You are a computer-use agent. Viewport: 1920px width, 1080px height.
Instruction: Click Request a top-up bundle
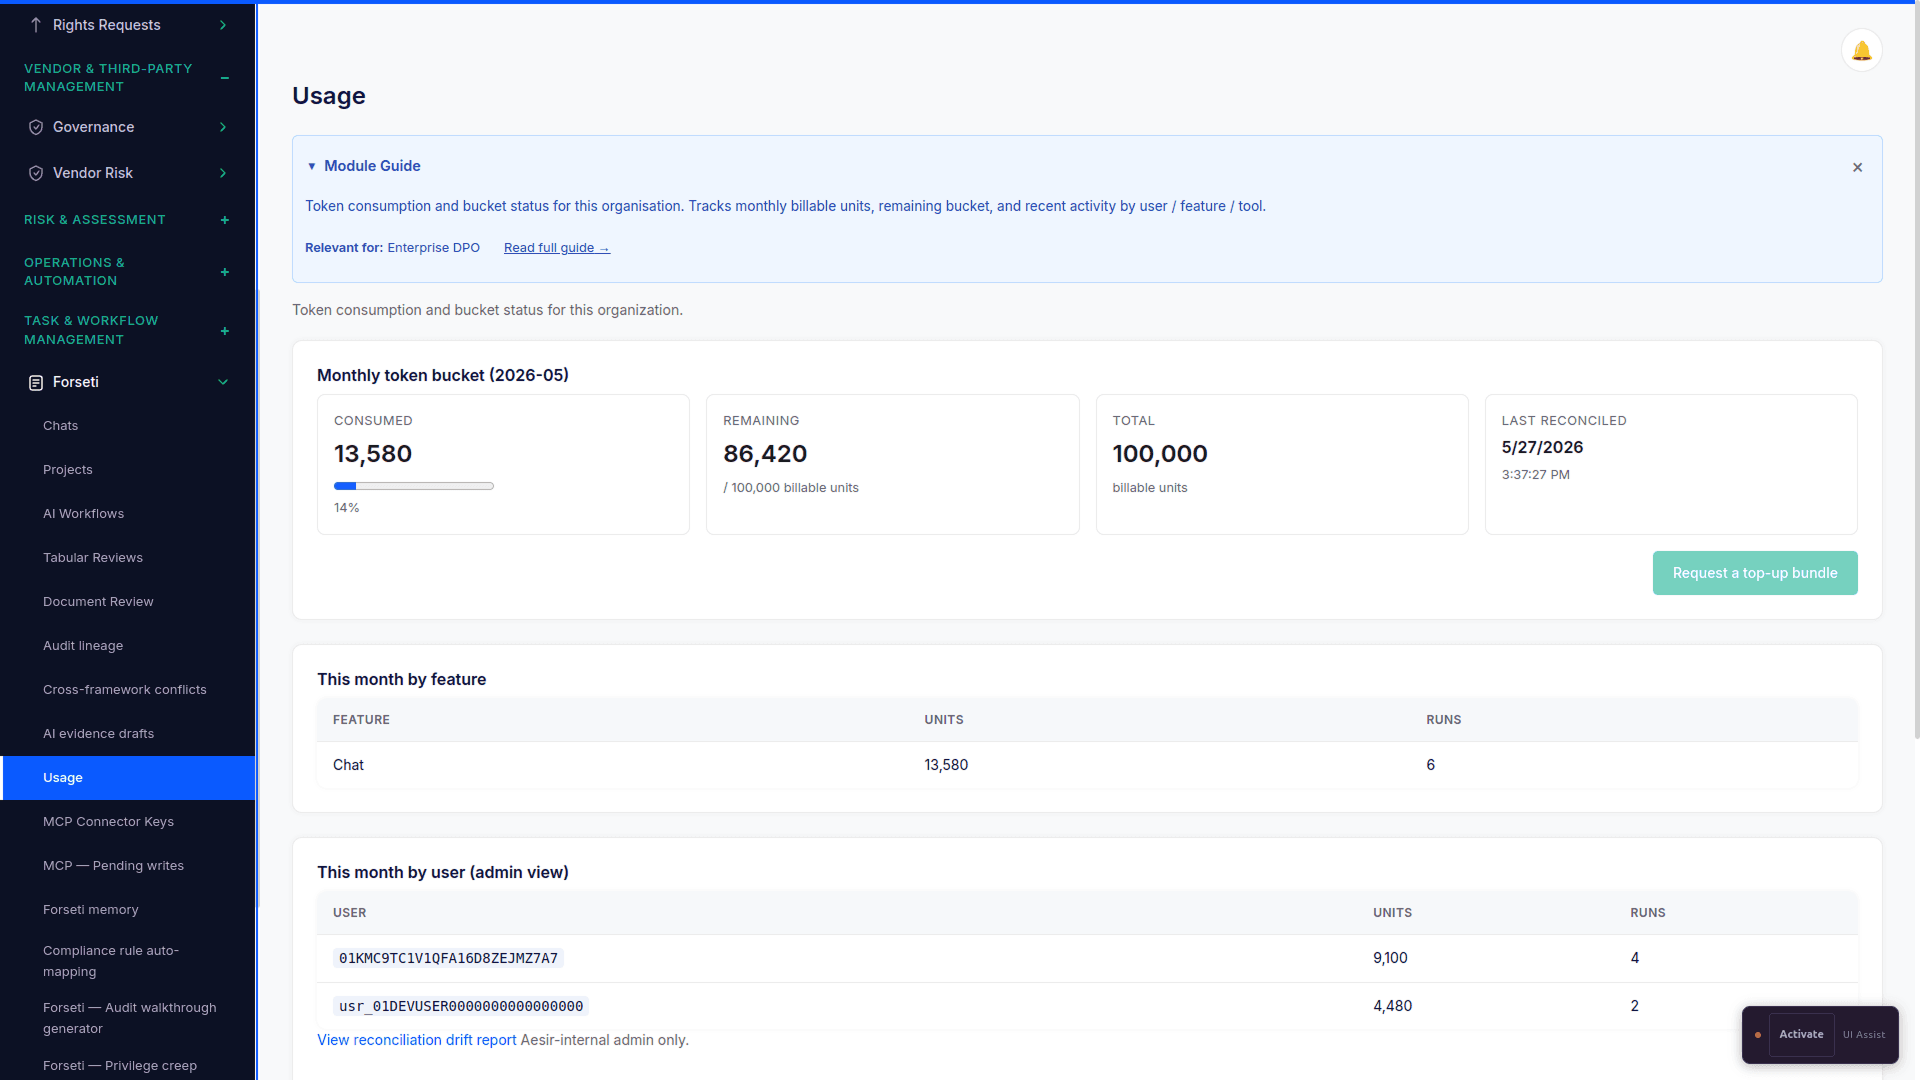[1754, 573]
